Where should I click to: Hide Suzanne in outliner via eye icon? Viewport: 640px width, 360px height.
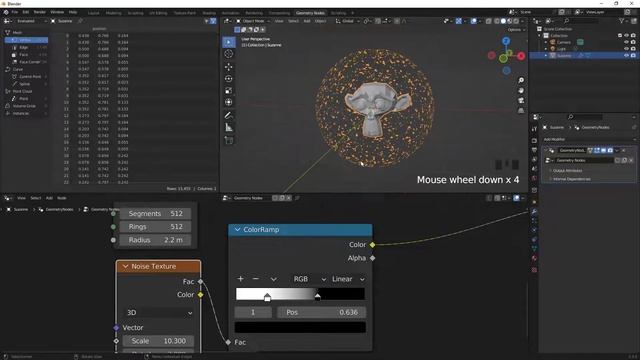[627, 55]
